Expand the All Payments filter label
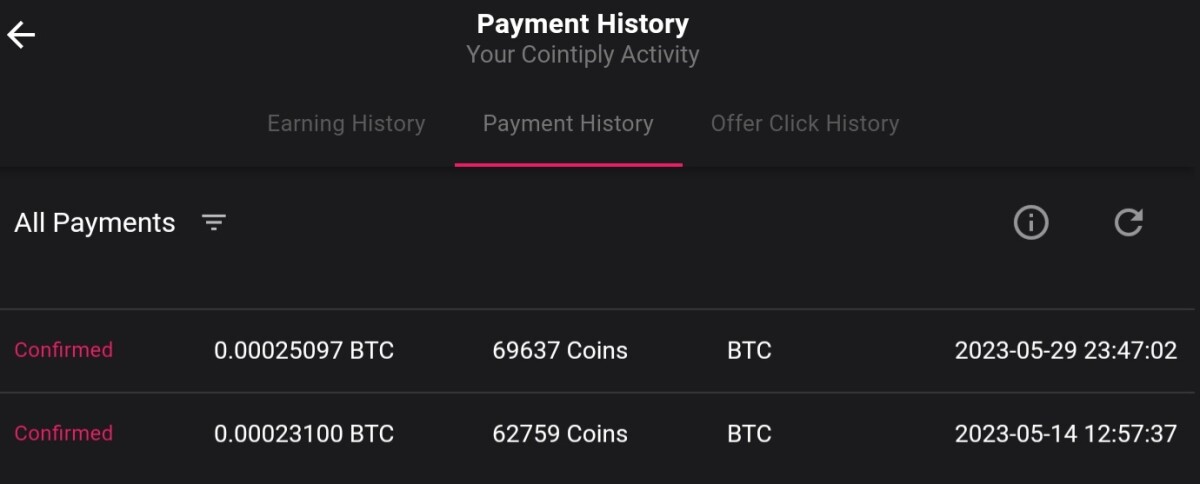1200x484 pixels. pyautogui.click(x=95, y=223)
